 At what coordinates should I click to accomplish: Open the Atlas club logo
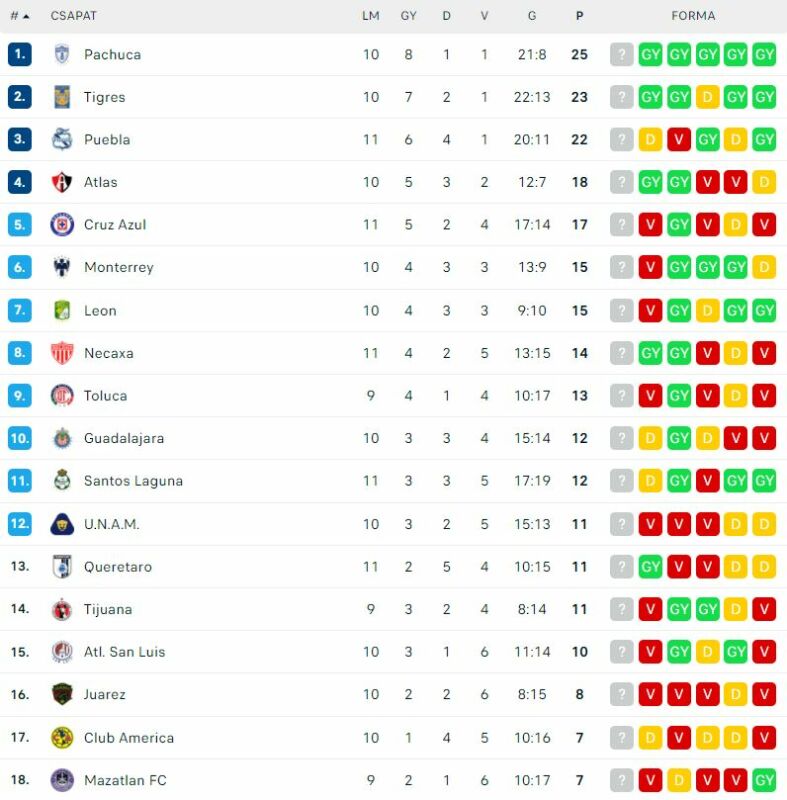click(62, 182)
